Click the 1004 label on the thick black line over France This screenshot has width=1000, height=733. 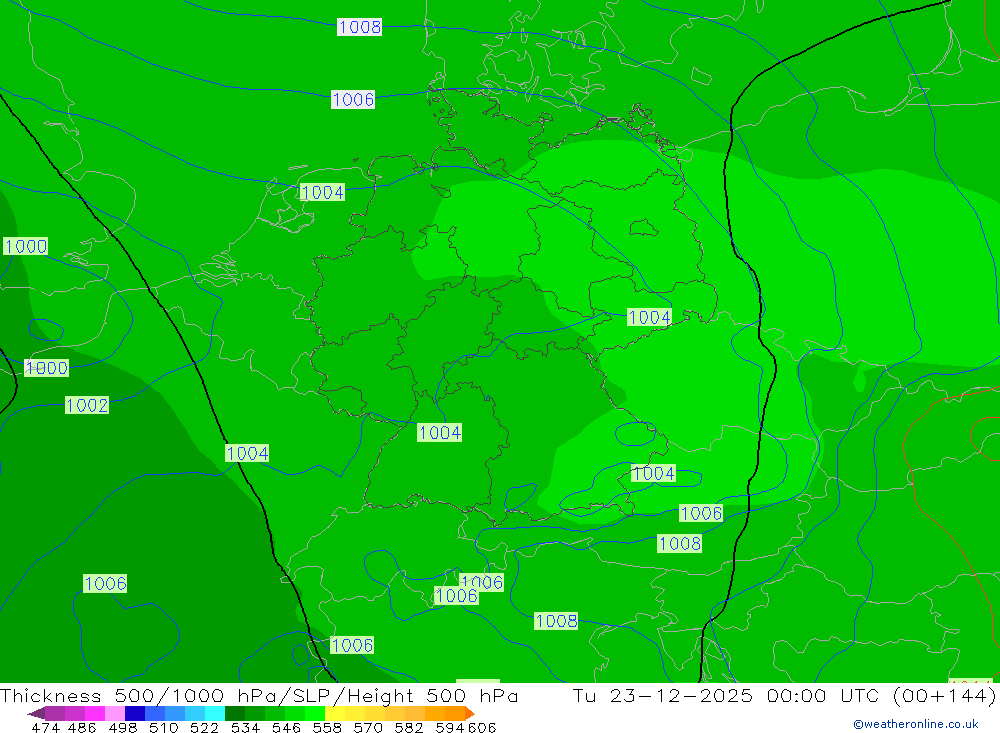pyautogui.click(x=247, y=453)
